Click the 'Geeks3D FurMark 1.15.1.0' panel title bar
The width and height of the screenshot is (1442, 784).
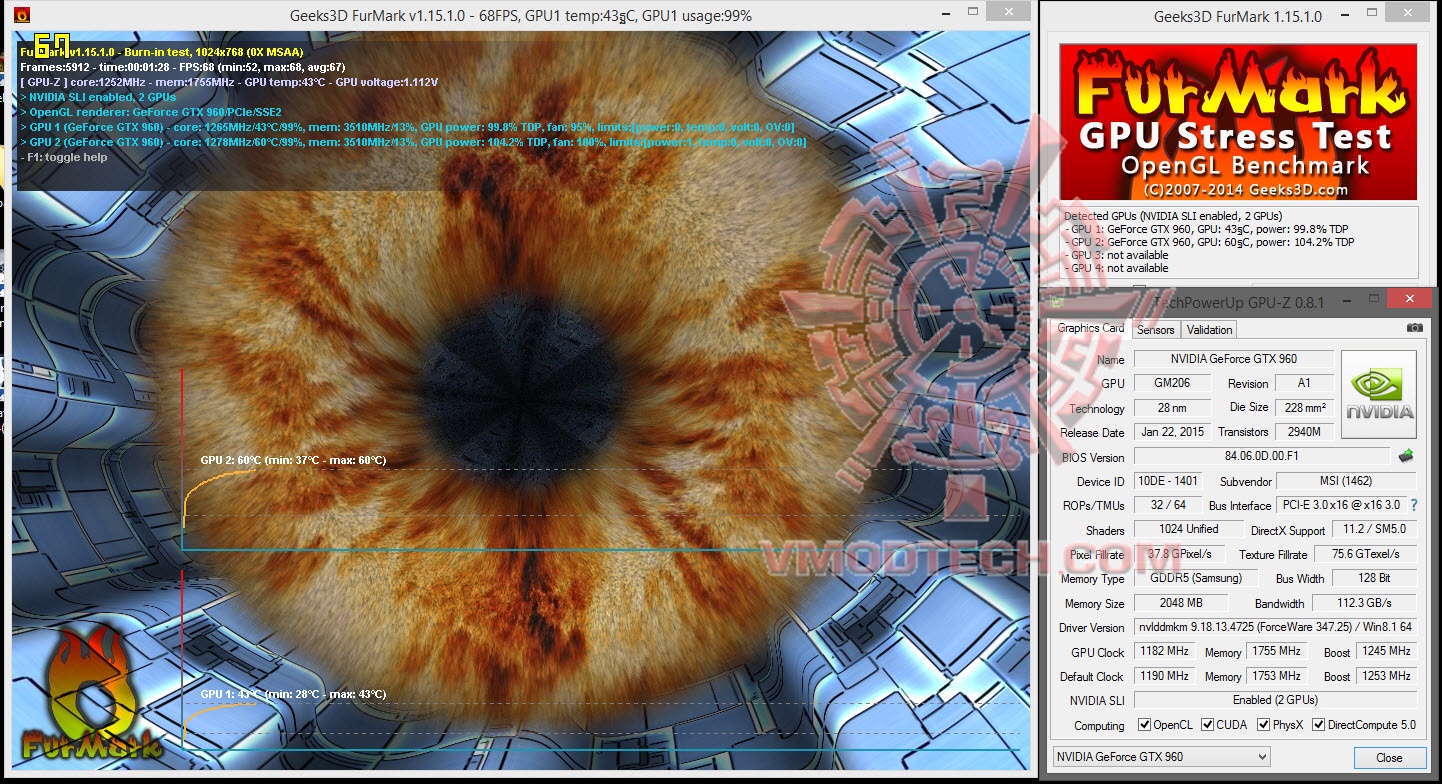pyautogui.click(x=1238, y=16)
